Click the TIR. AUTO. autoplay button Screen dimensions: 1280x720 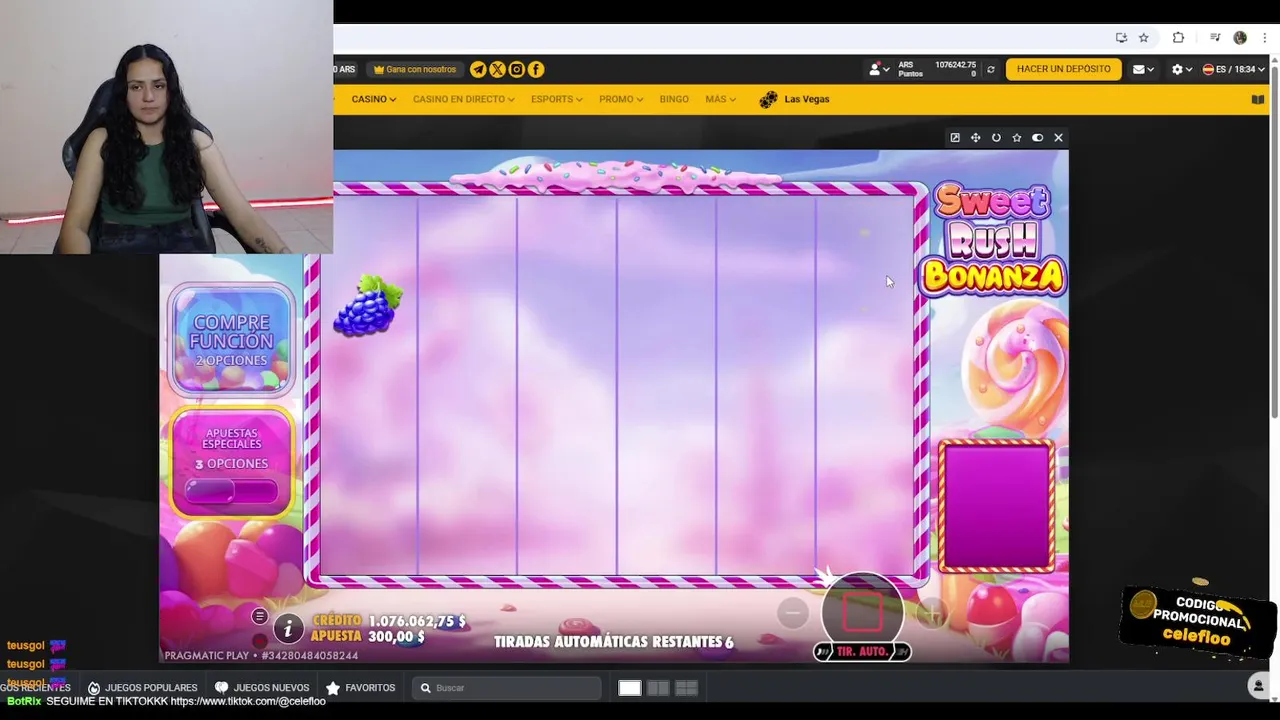862,651
